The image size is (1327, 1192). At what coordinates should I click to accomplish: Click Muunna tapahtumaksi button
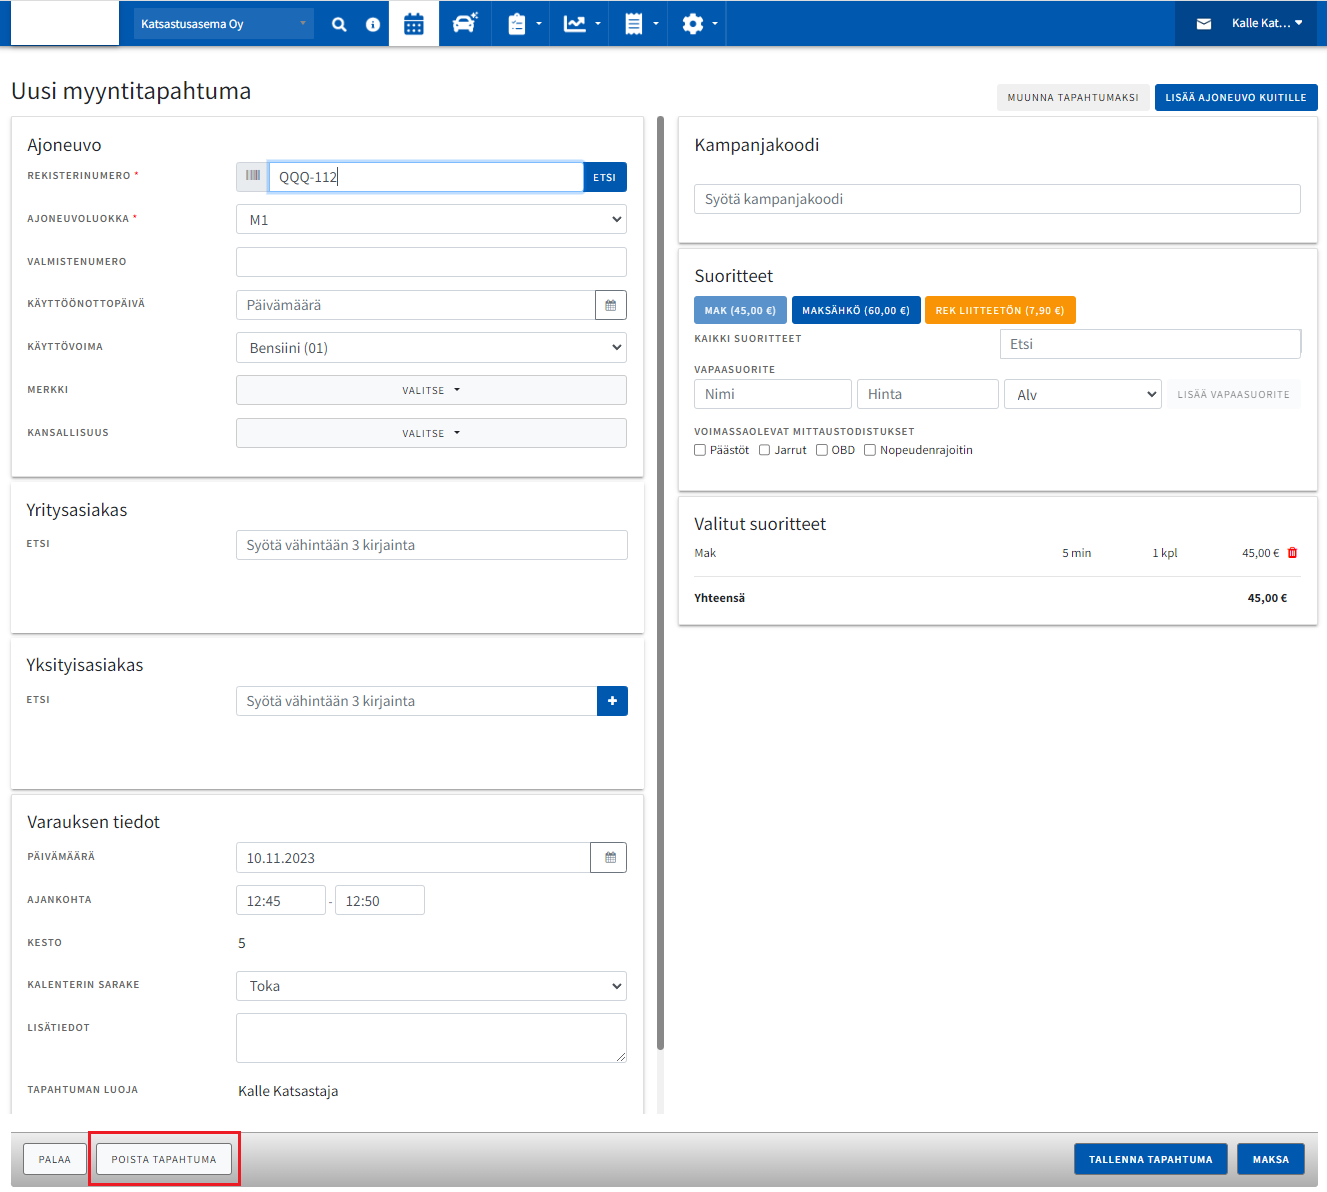1073,97
